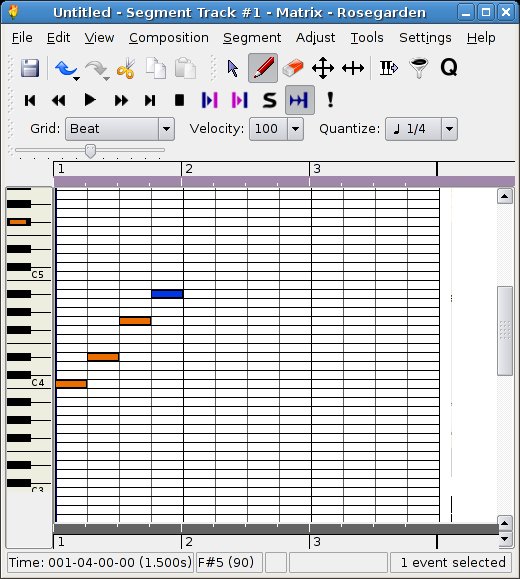Cut selection with scissors icon
The width and height of the screenshot is (520, 579).
[x=126, y=68]
